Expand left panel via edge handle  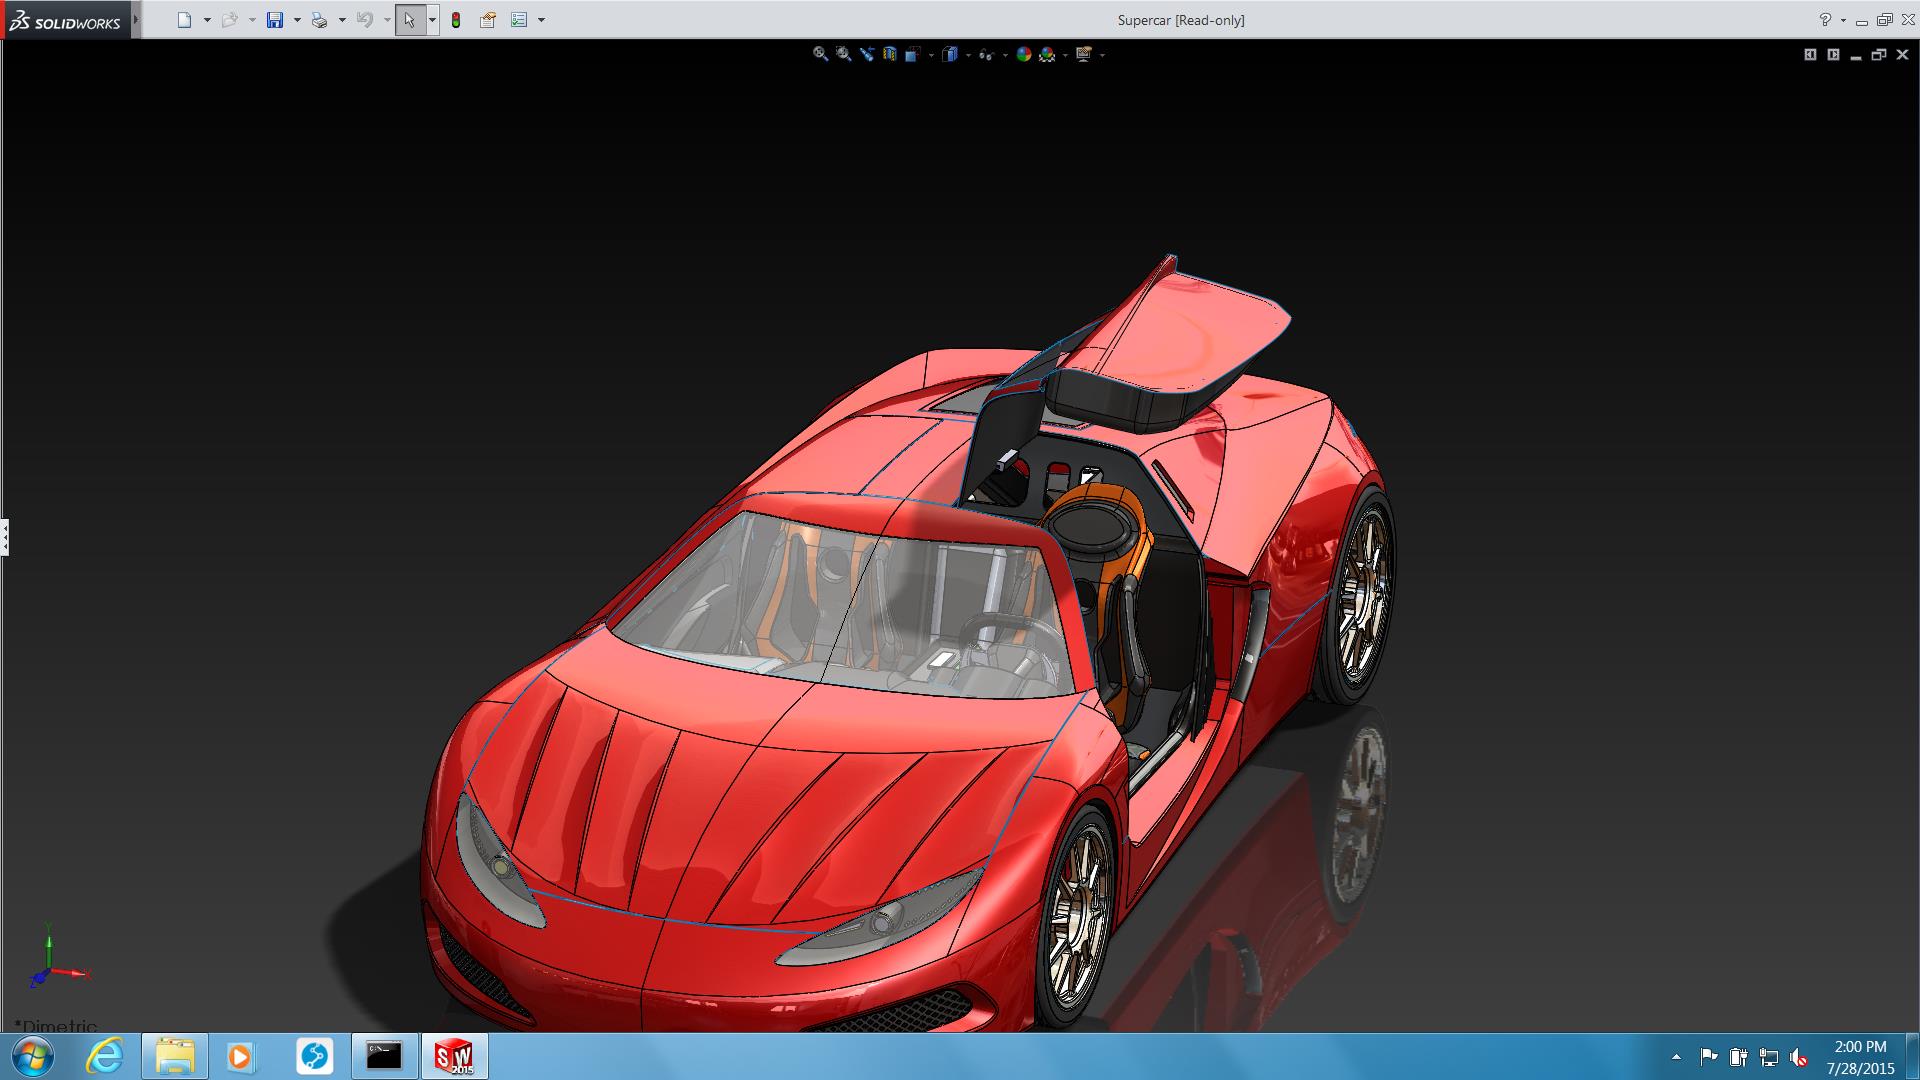coord(5,537)
